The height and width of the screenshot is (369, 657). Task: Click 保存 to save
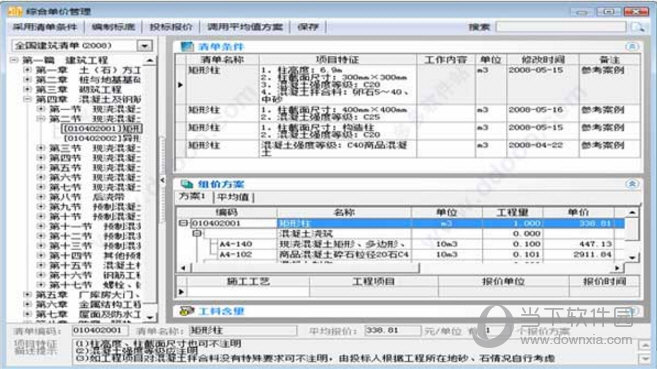tap(308, 27)
